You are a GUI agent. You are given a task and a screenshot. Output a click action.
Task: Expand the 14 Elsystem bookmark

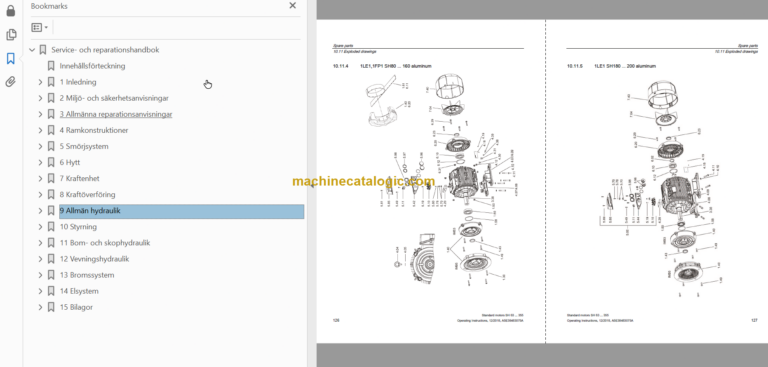click(41, 292)
